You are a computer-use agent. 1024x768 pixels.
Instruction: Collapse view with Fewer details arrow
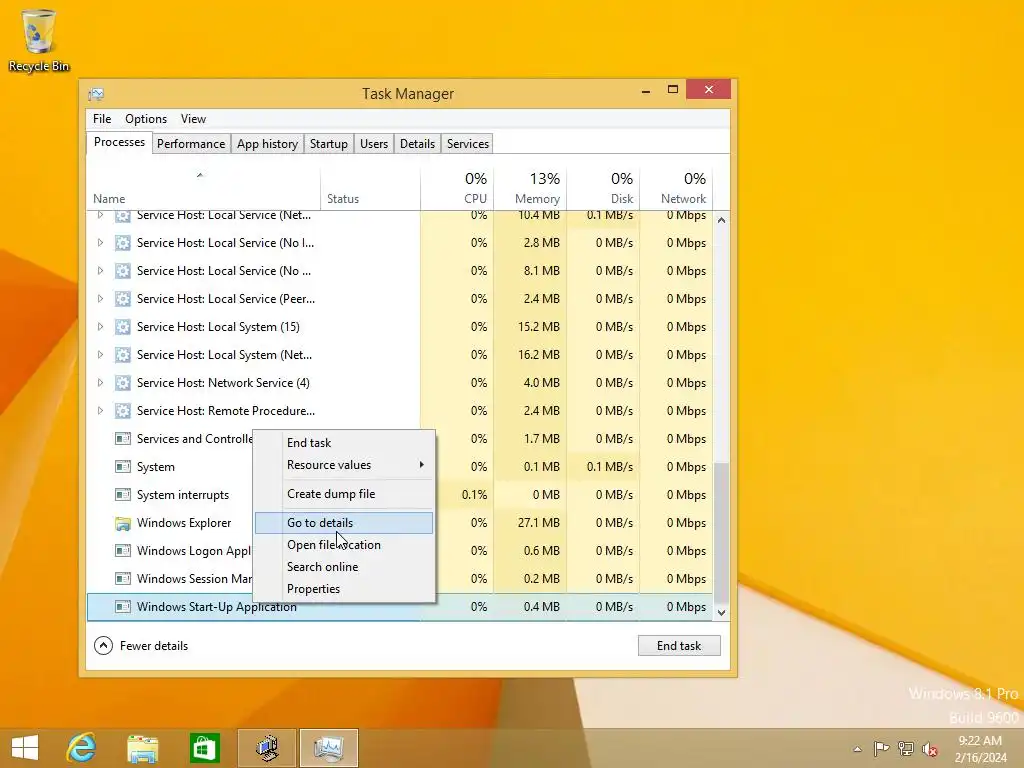click(x=103, y=646)
